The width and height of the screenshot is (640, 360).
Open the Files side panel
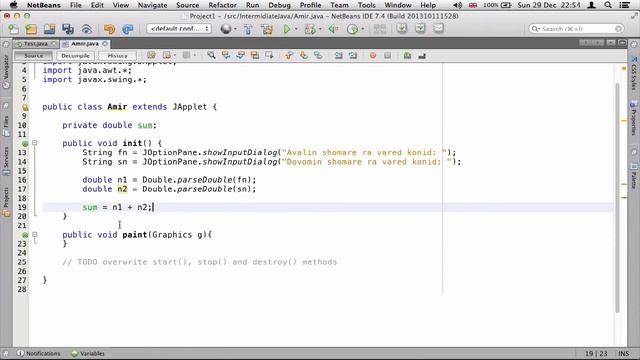pyautogui.click(x=6, y=126)
